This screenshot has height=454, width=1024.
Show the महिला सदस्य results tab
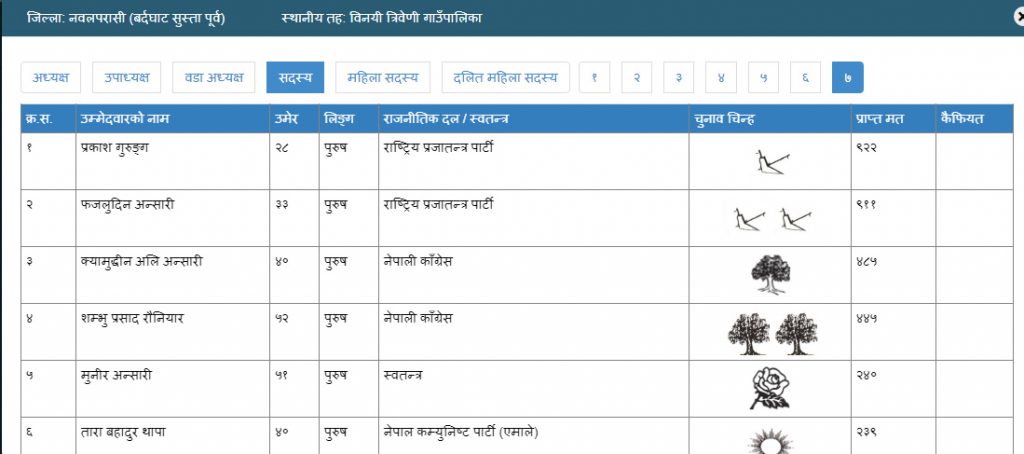(x=383, y=77)
